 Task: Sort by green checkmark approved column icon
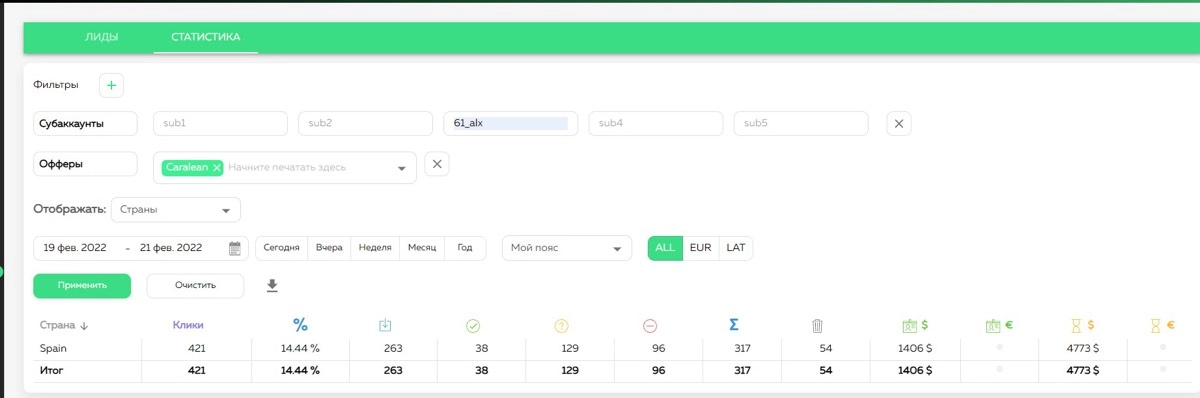(x=474, y=325)
